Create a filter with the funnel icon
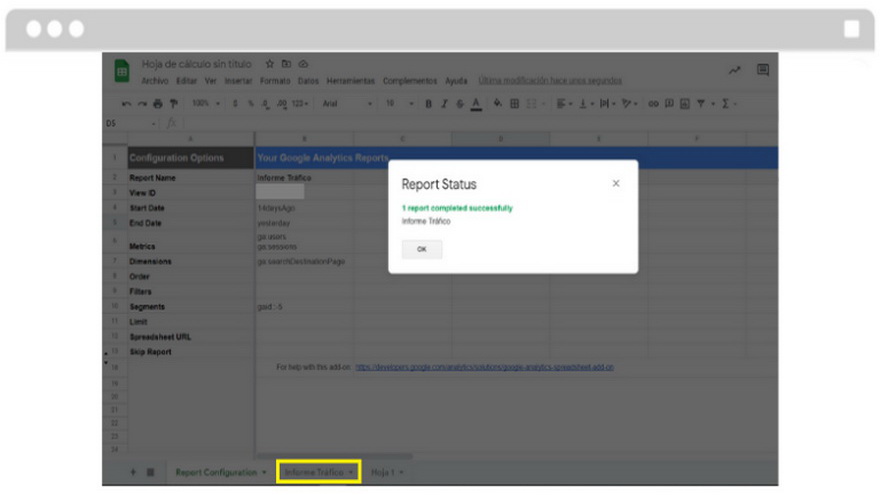This screenshot has height=495, width=880. pyautogui.click(x=701, y=104)
